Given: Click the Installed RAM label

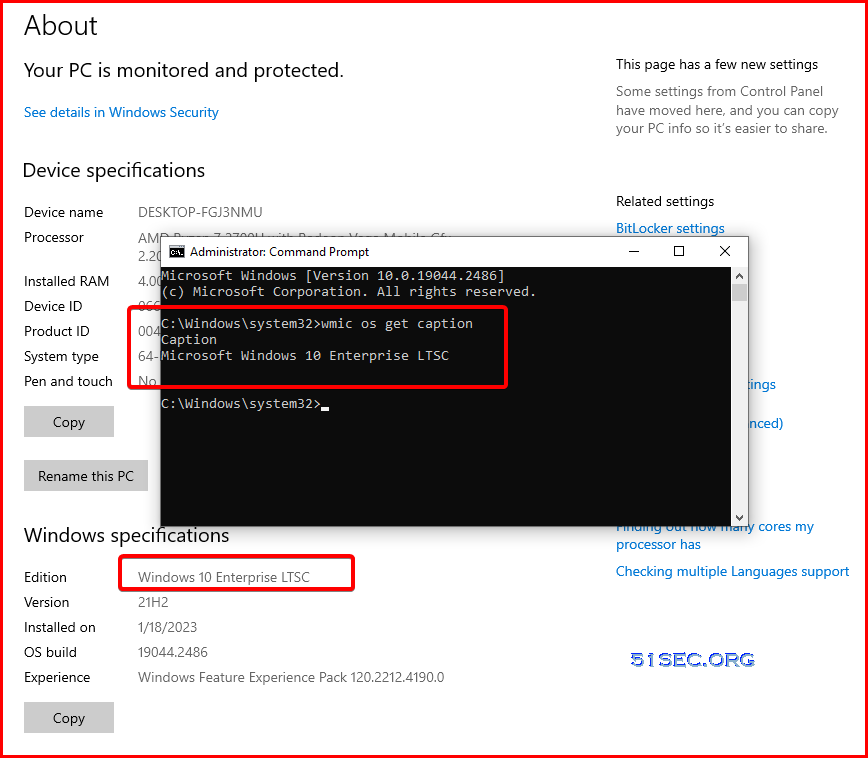Looking at the screenshot, I should [x=66, y=281].
